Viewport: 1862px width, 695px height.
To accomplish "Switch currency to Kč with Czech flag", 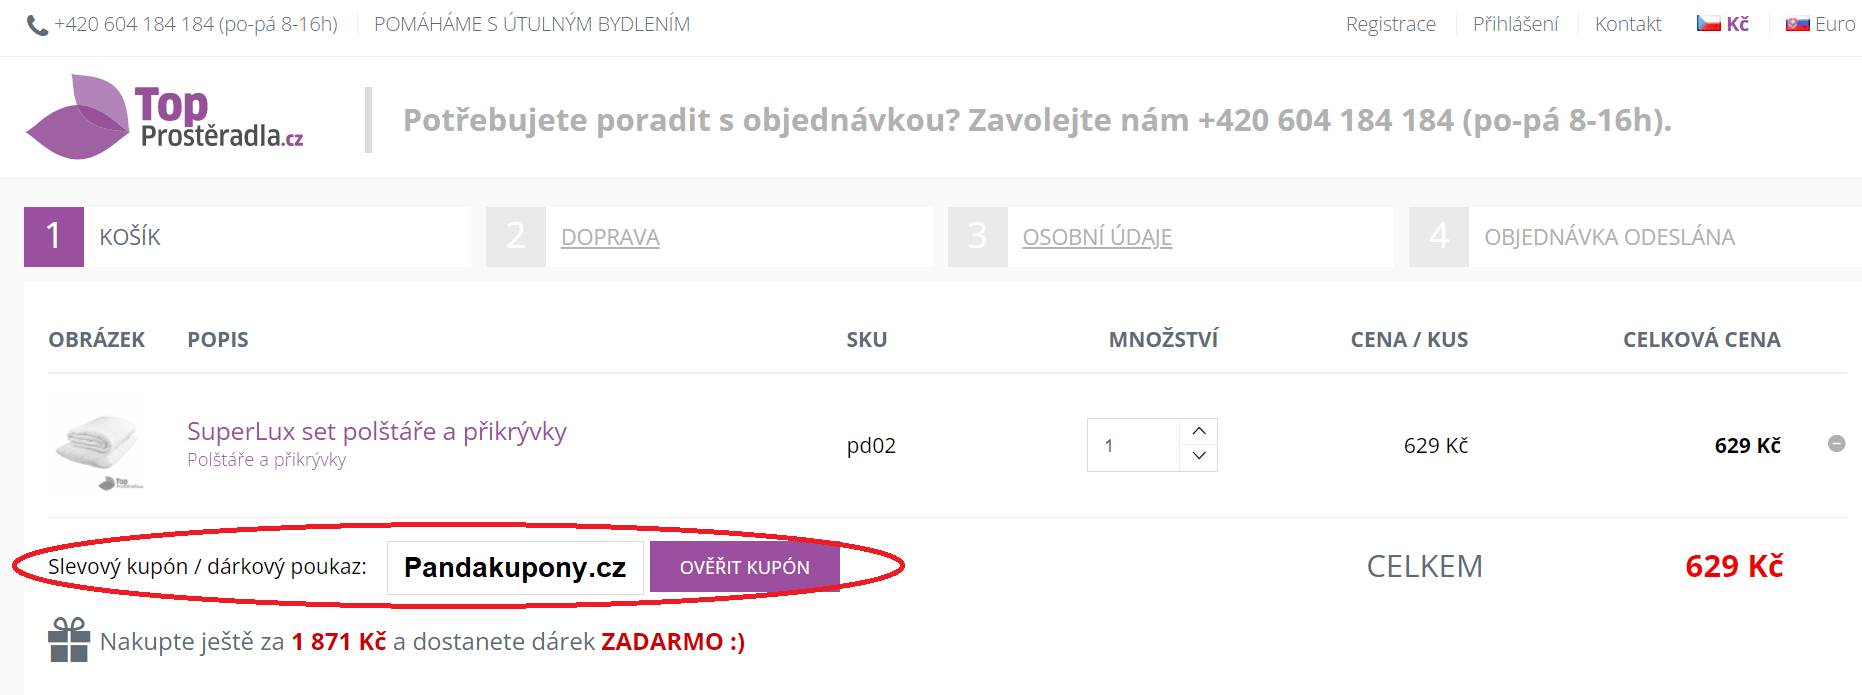I will [1723, 24].
